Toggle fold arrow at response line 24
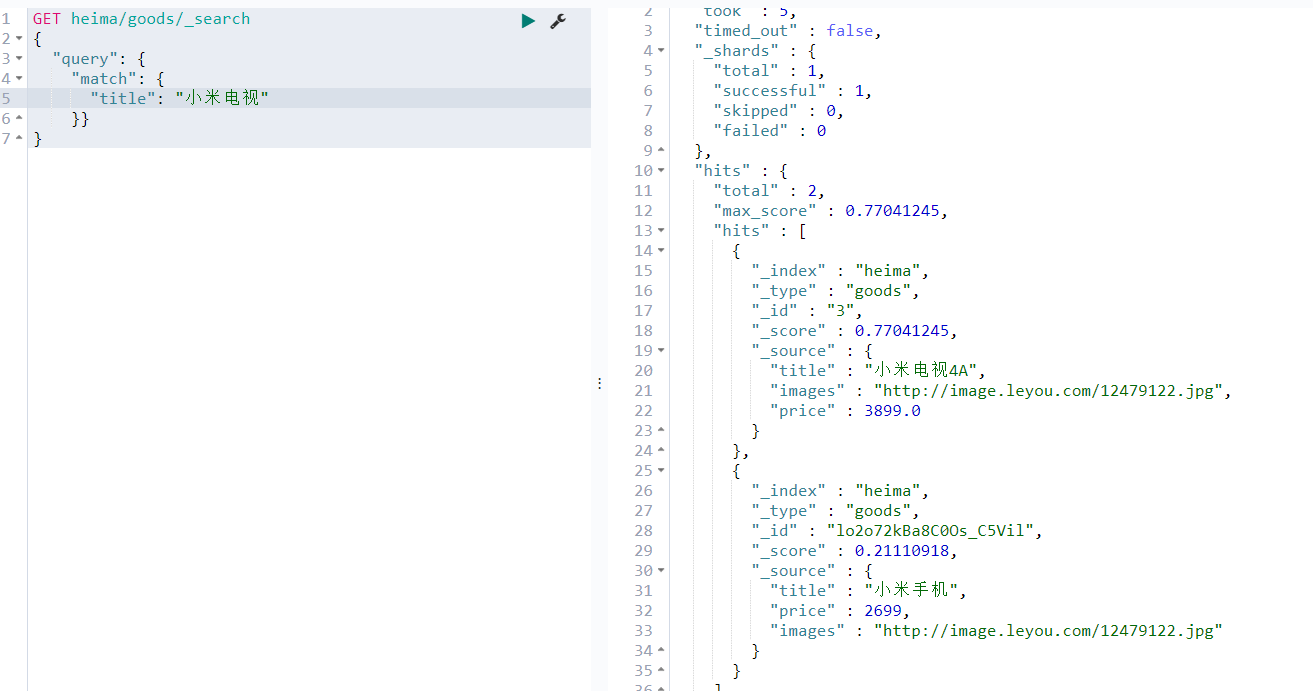 pyautogui.click(x=661, y=450)
